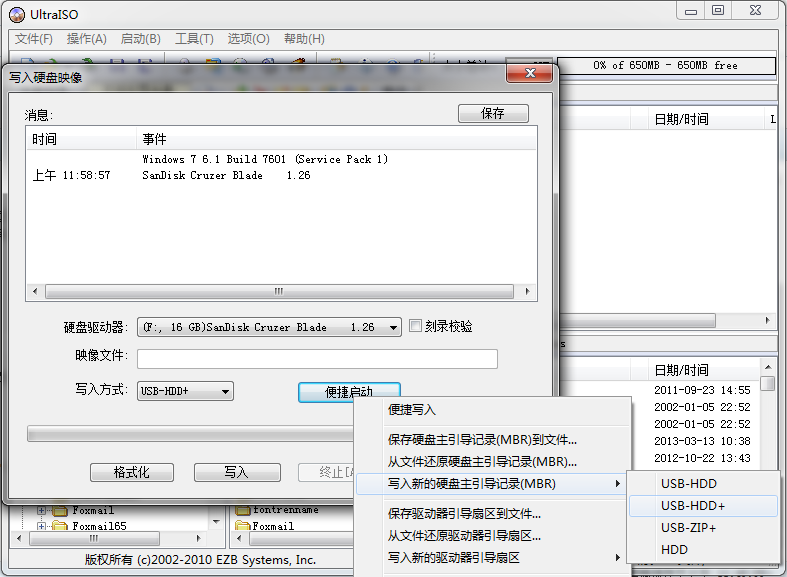Click lower 日期/时间 column header in UltraISO

tap(704, 370)
